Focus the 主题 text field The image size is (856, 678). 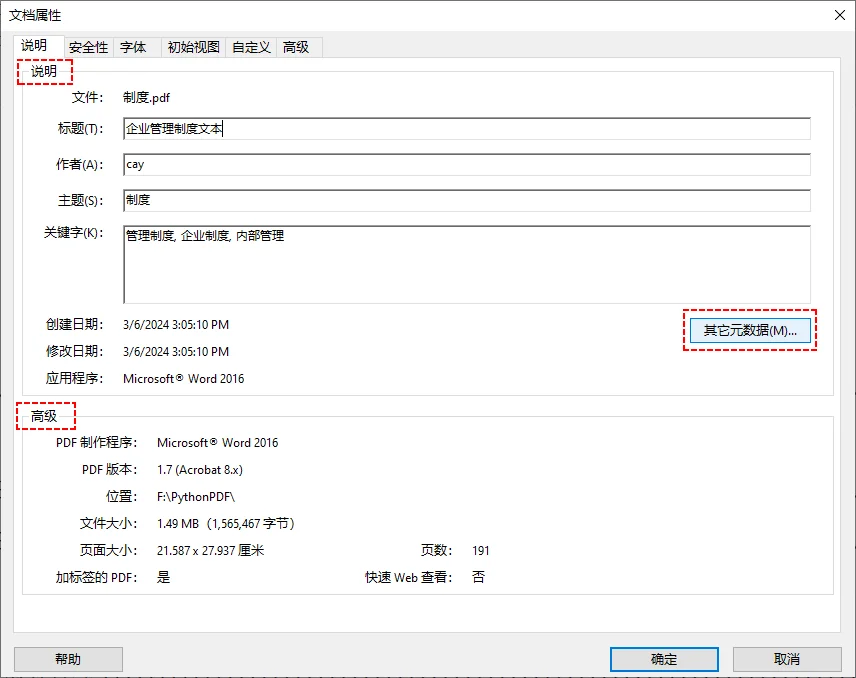point(467,200)
